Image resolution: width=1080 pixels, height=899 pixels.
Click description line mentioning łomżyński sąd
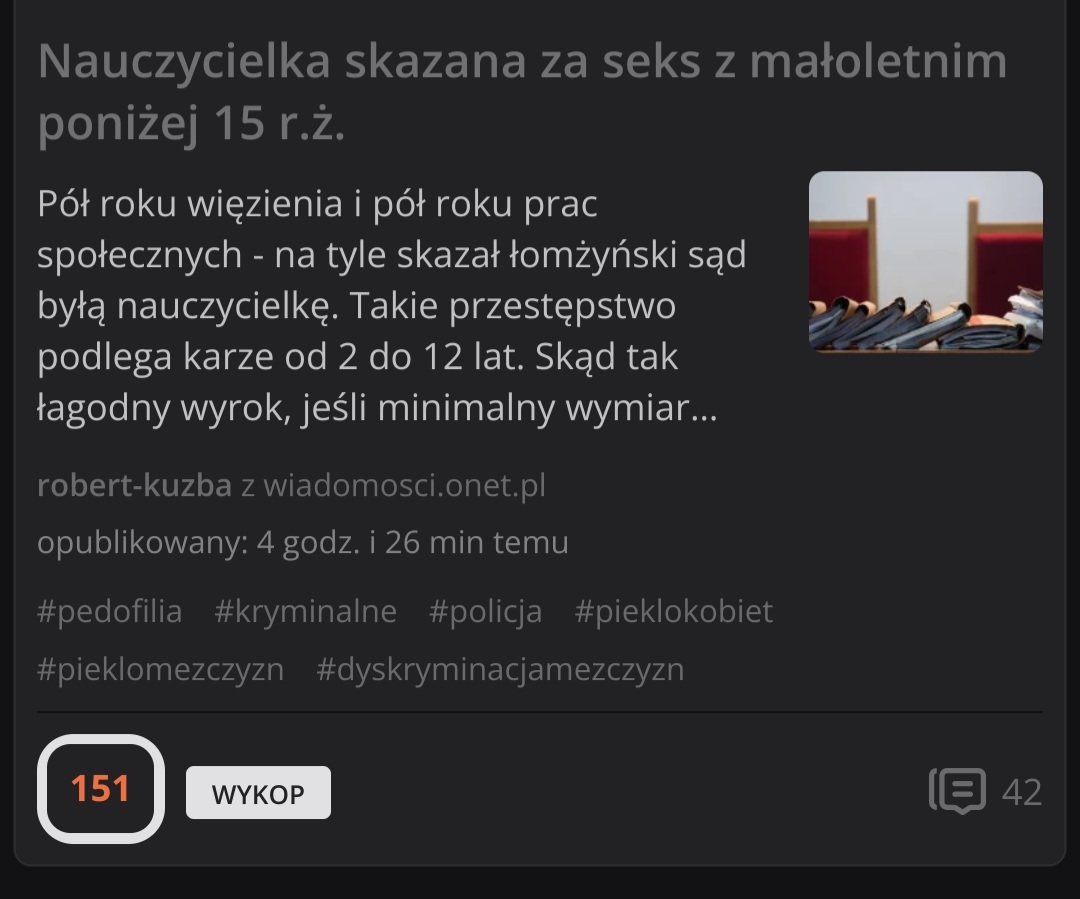tap(392, 255)
